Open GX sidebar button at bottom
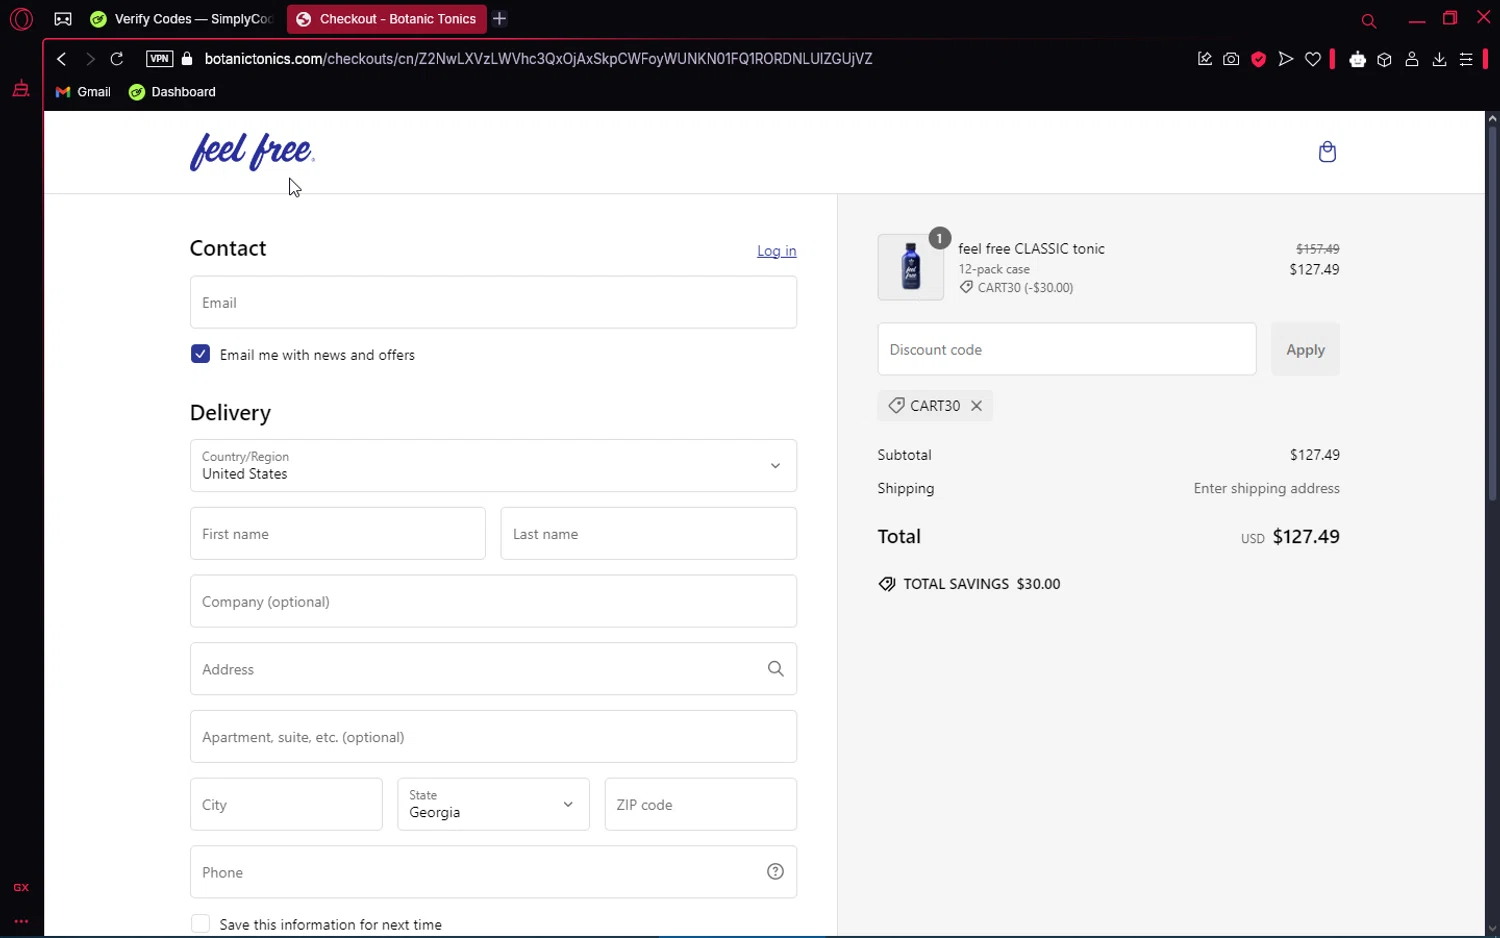Screen dimensions: 1500x938 pos(21,887)
